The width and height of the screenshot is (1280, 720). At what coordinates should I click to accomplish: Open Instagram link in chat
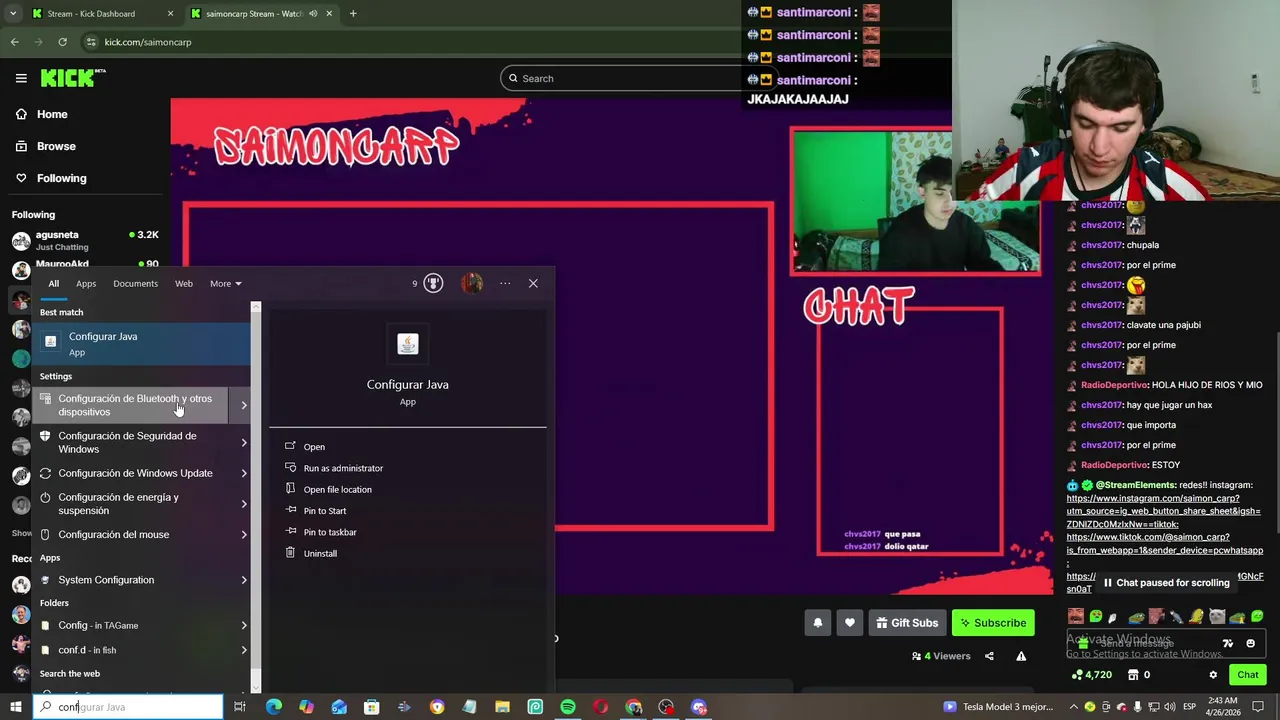tap(1163, 511)
